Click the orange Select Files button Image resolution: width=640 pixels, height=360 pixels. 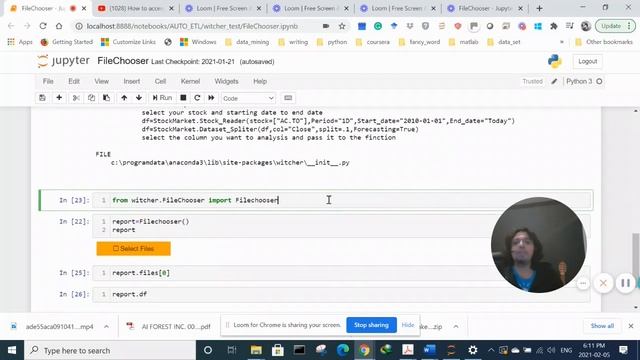click(133, 249)
